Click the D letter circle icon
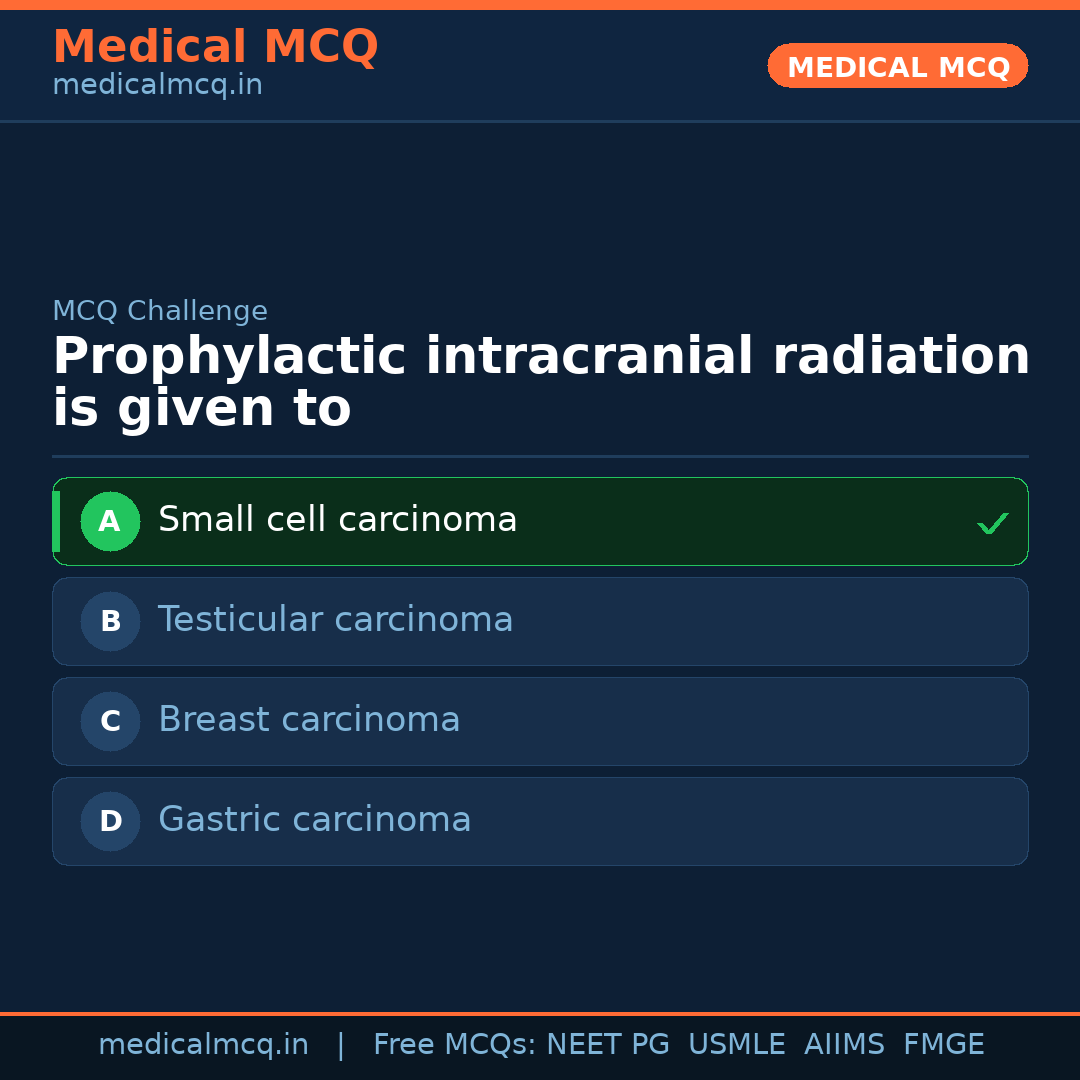Screen dimensions: 1080x1080 (x=110, y=821)
